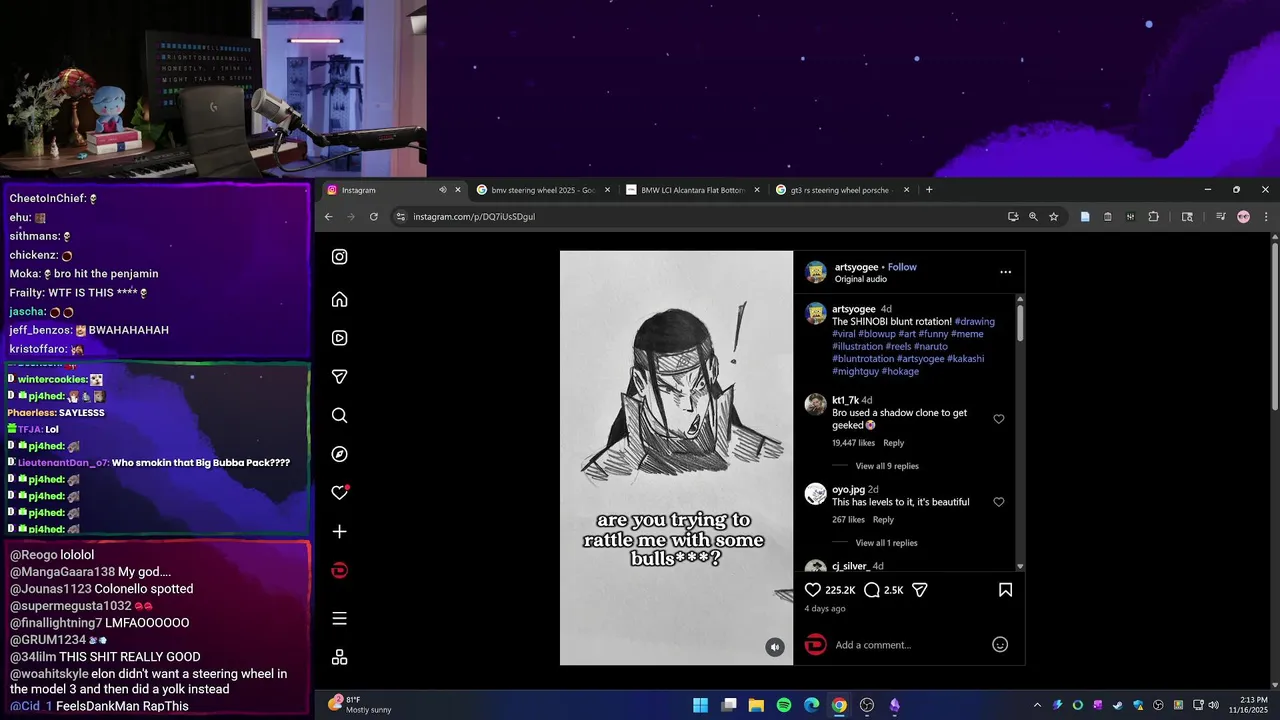The width and height of the screenshot is (1280, 720).
Task: Bookmark this page with the star icon
Action: coord(1054,217)
